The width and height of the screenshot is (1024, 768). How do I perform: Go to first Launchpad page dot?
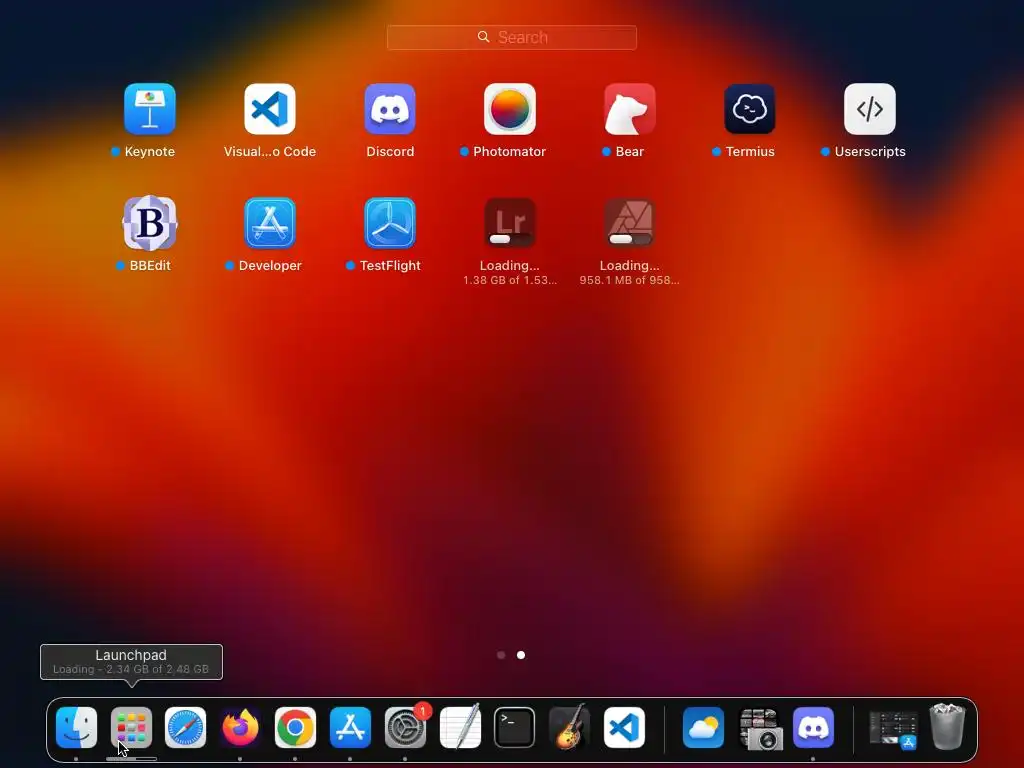501,655
